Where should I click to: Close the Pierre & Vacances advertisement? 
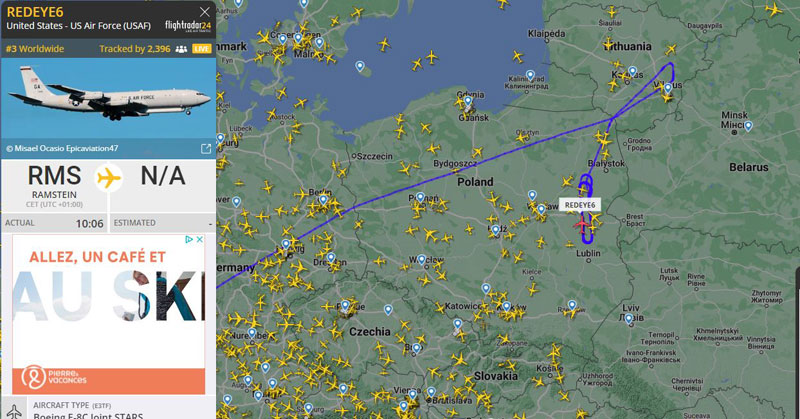pyautogui.click(x=200, y=239)
